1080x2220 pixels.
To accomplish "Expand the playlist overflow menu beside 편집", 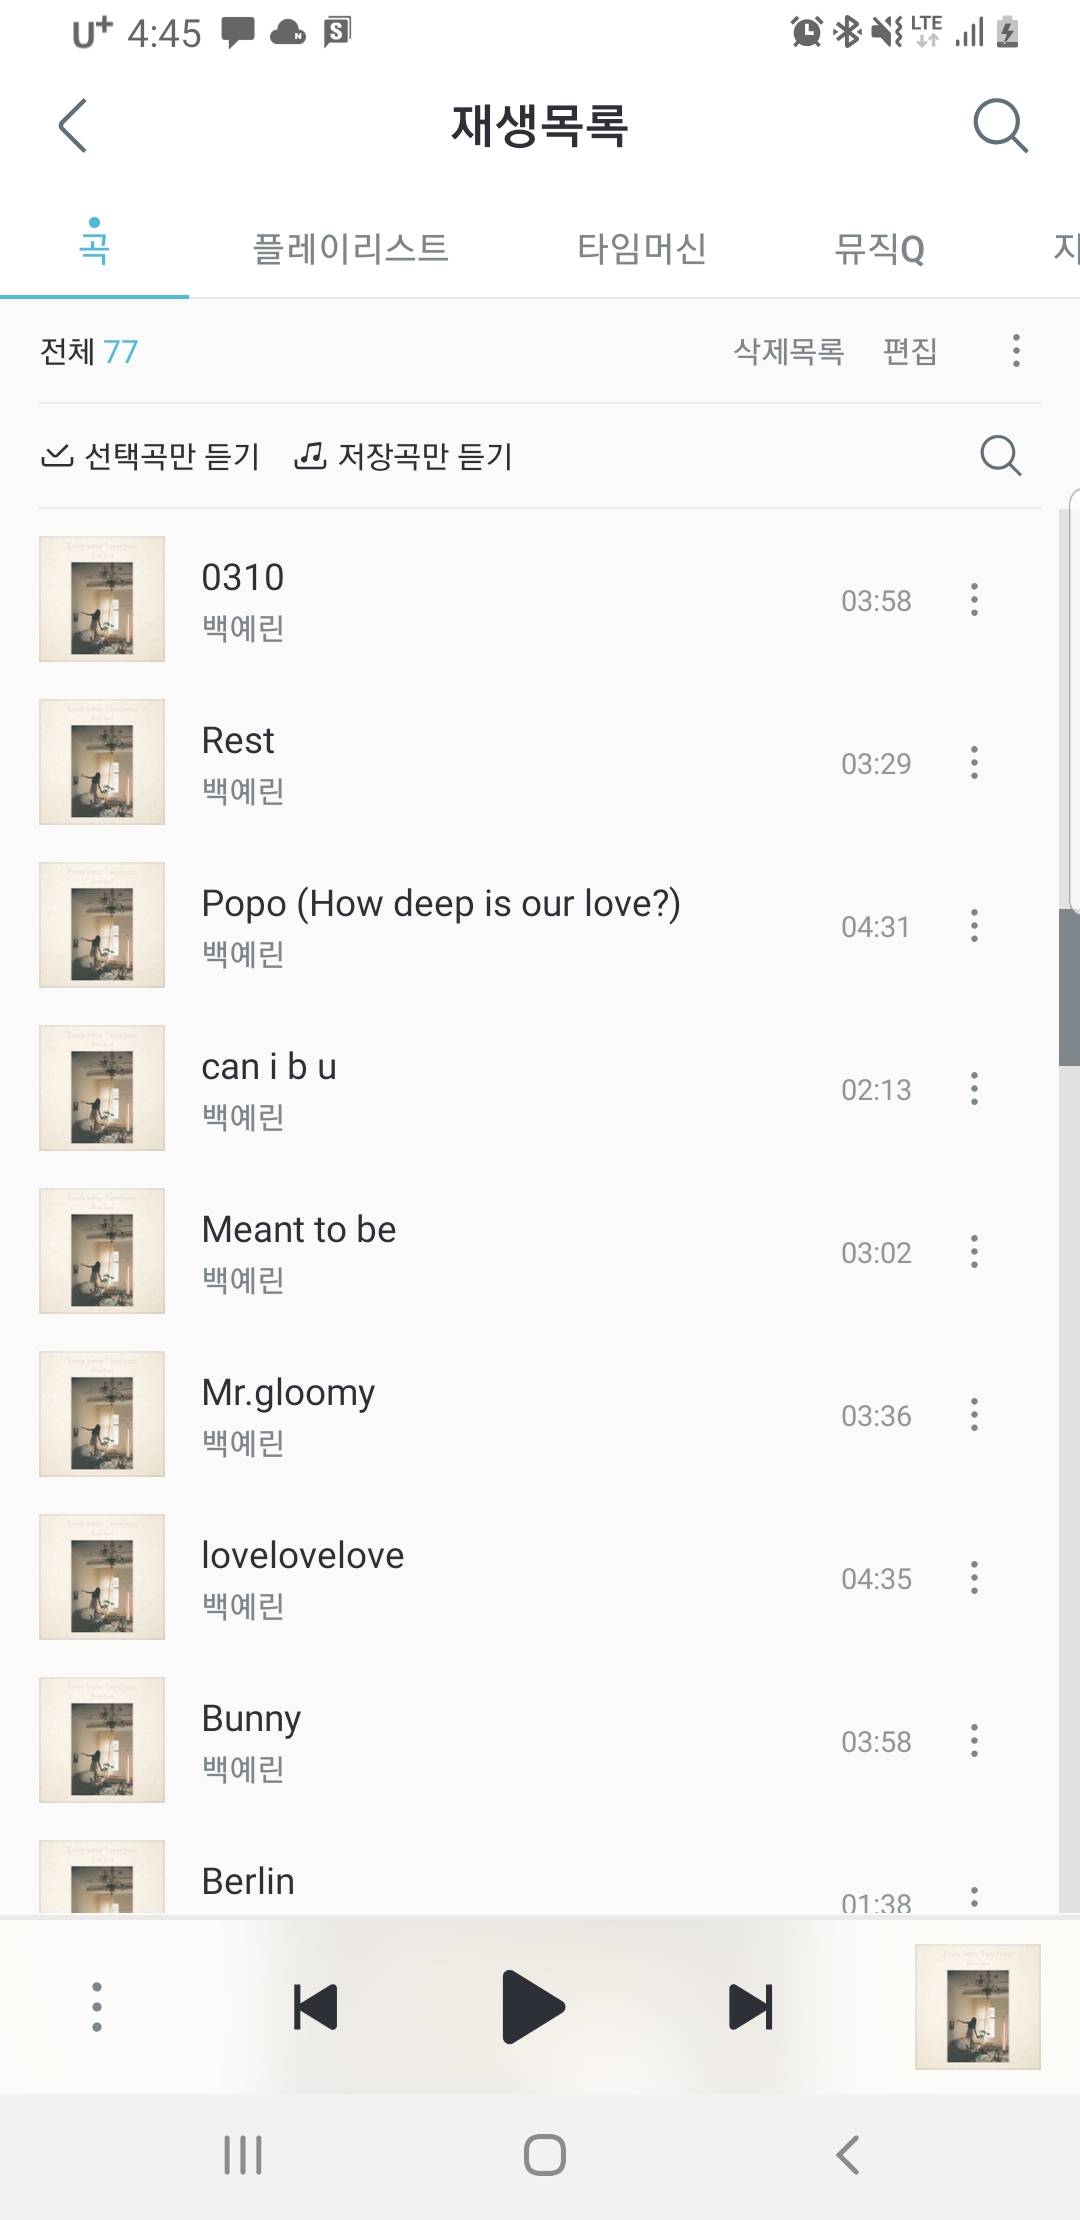I will pyautogui.click(x=1016, y=351).
